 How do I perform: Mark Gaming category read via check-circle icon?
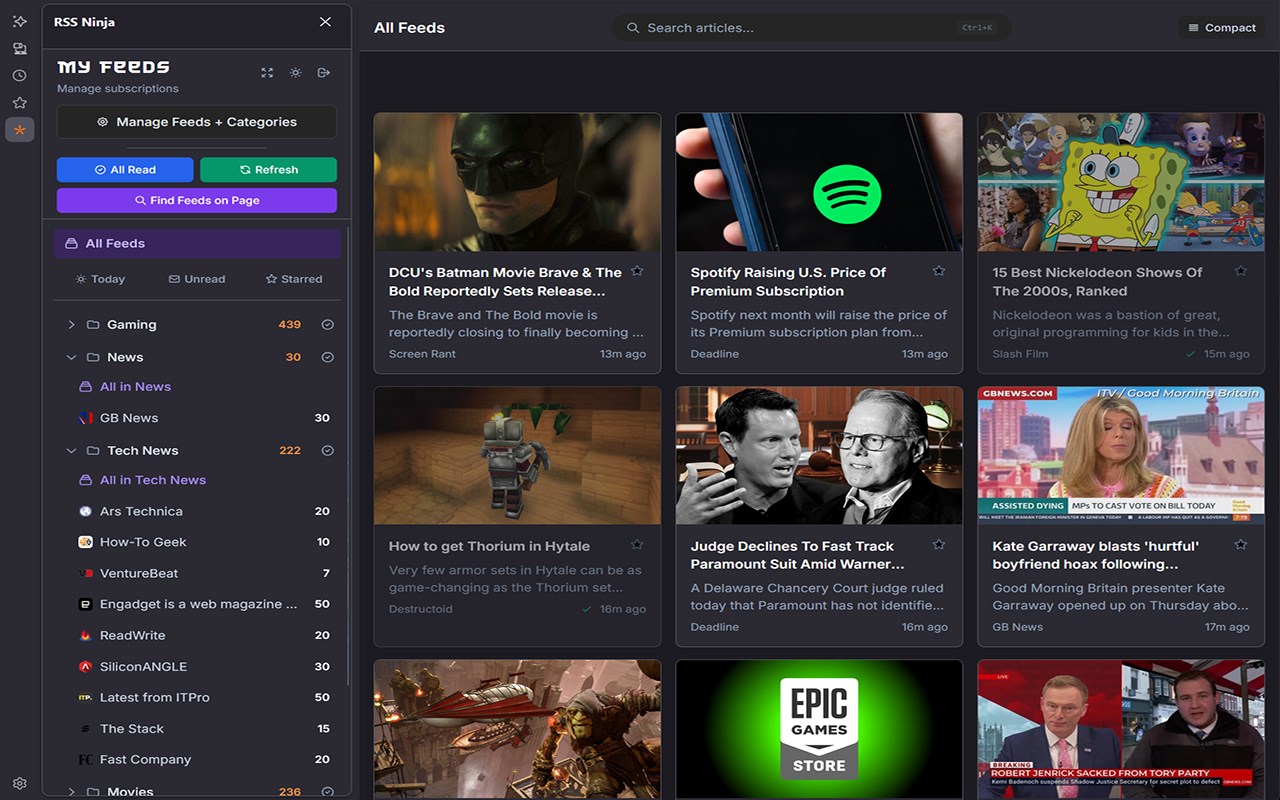click(327, 325)
